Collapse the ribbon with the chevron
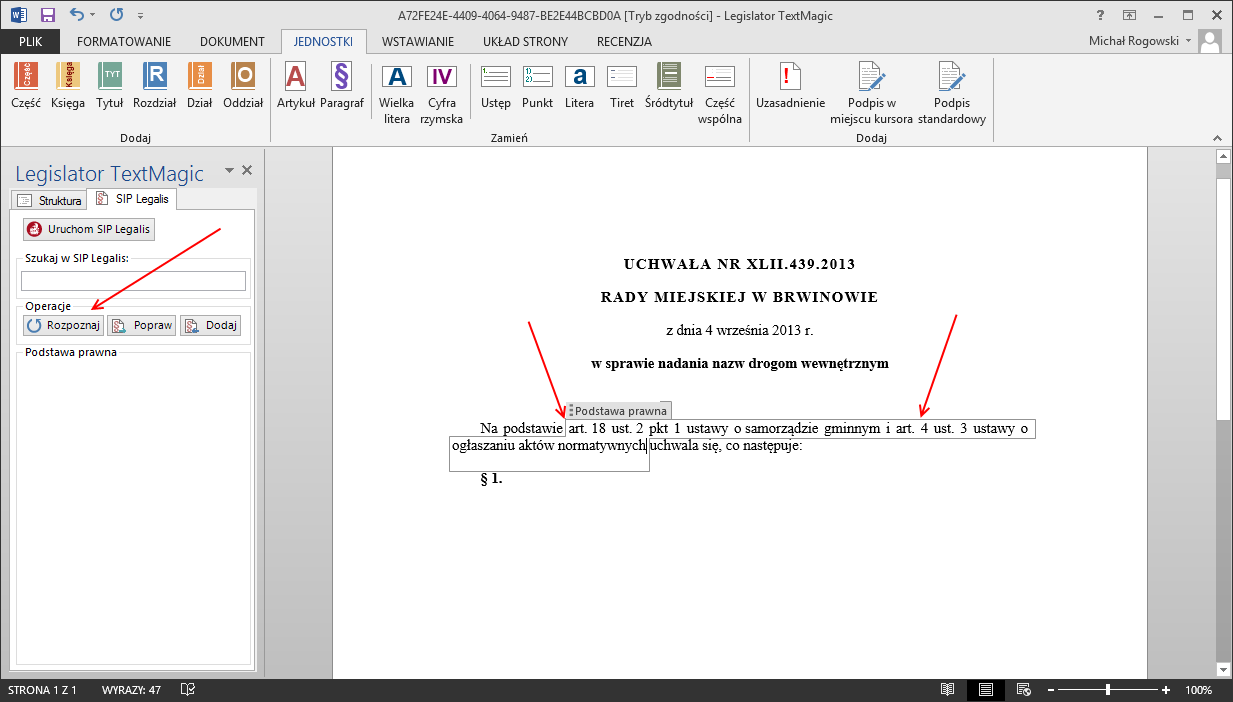 click(1217, 139)
